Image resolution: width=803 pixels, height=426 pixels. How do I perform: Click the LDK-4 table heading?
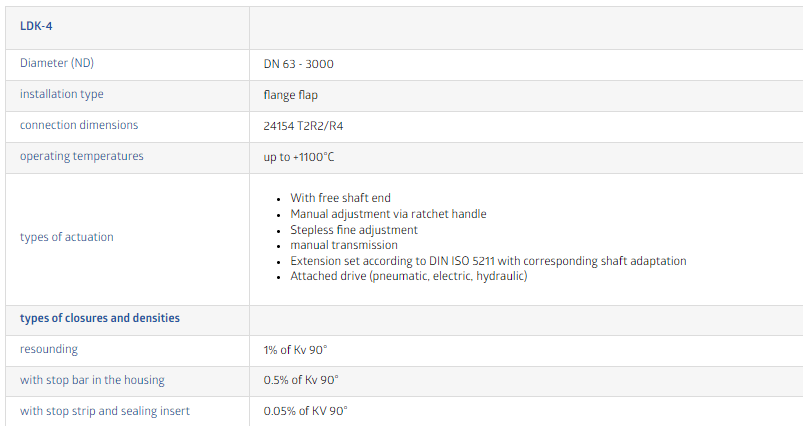36,26
